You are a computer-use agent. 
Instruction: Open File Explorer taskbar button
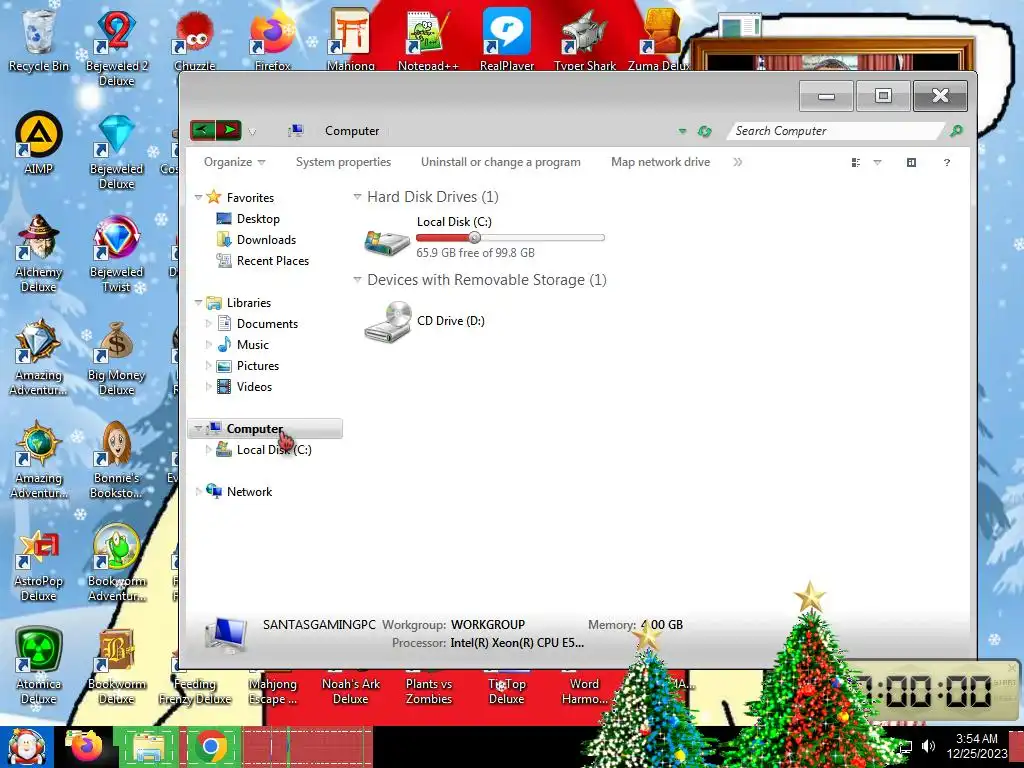(148, 746)
